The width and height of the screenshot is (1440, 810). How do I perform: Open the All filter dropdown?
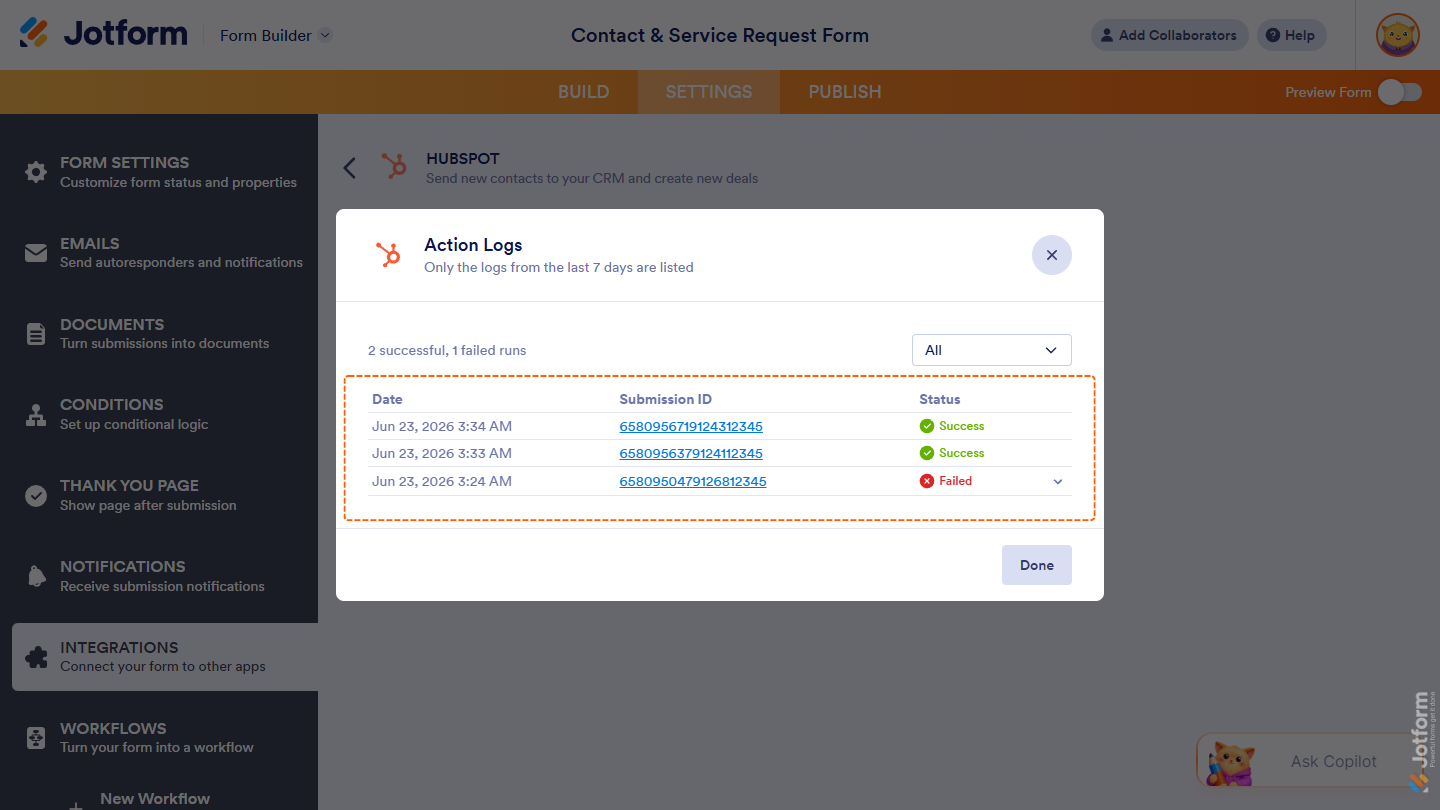(x=992, y=350)
